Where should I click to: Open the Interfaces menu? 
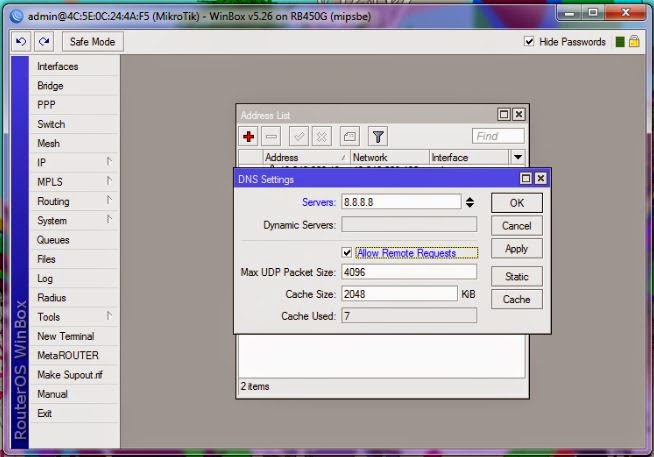tap(74, 66)
